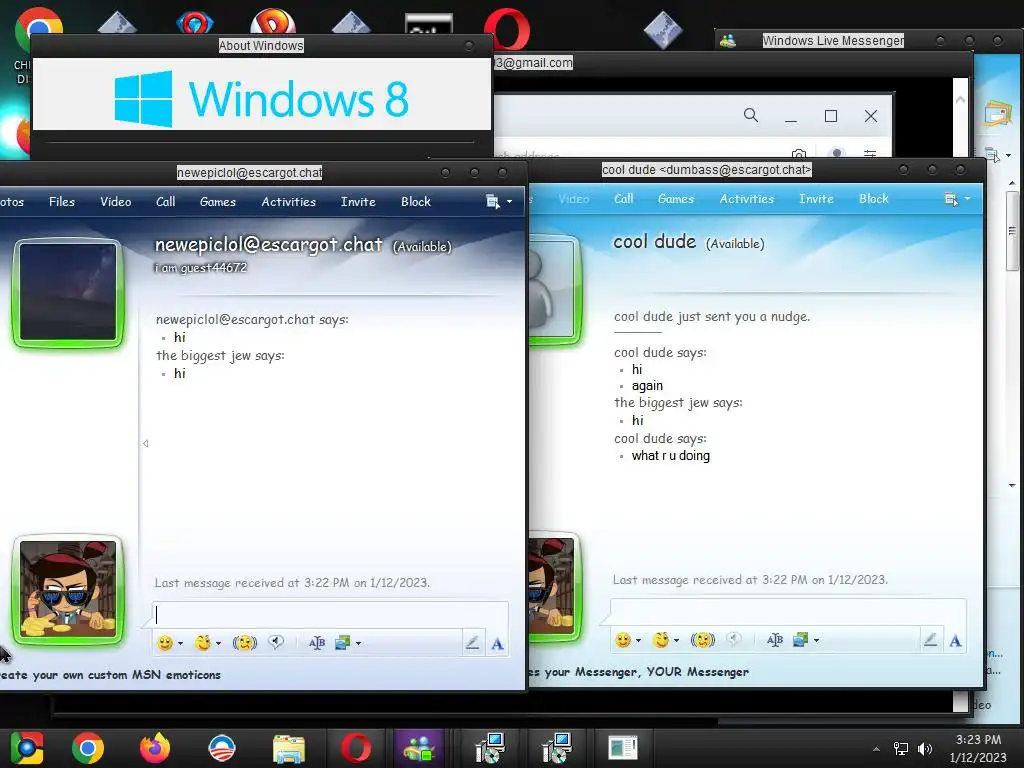Open smiley emoticon picker in cool dude chat
The width and height of the screenshot is (1024, 768).
click(623, 640)
